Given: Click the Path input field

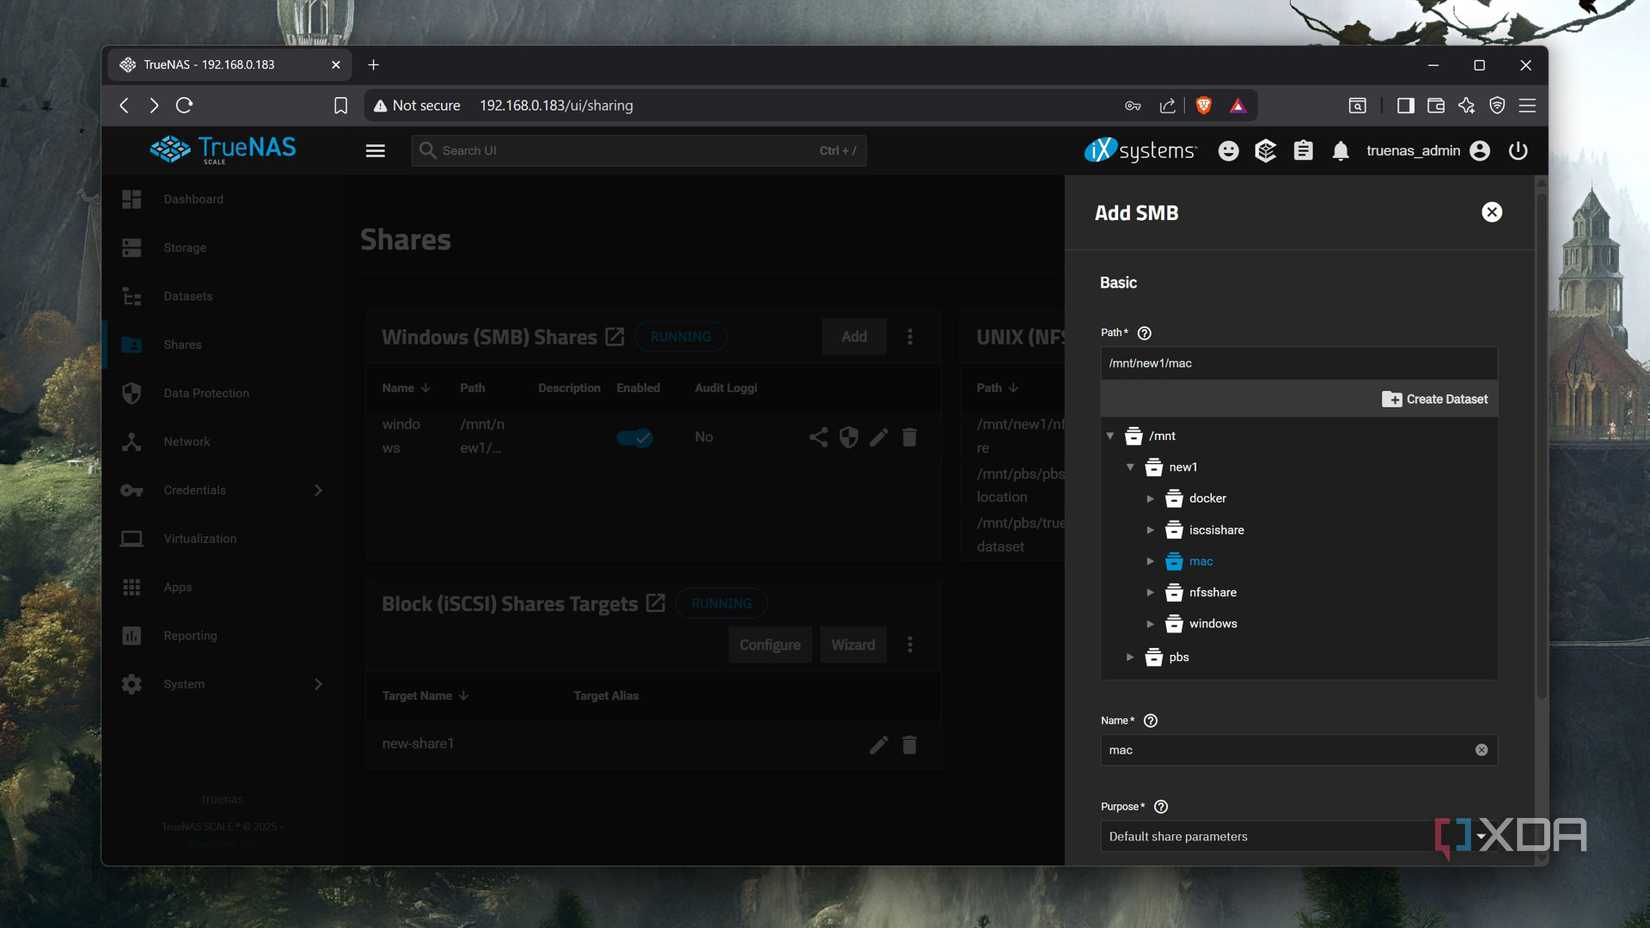Looking at the screenshot, I should coord(1297,363).
